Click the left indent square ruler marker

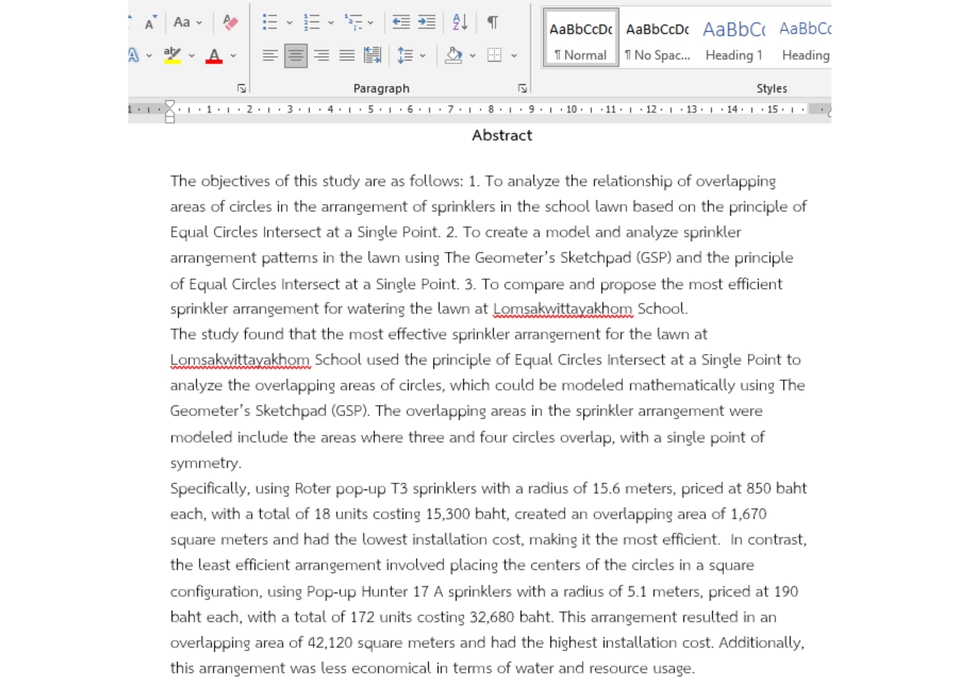click(170, 119)
